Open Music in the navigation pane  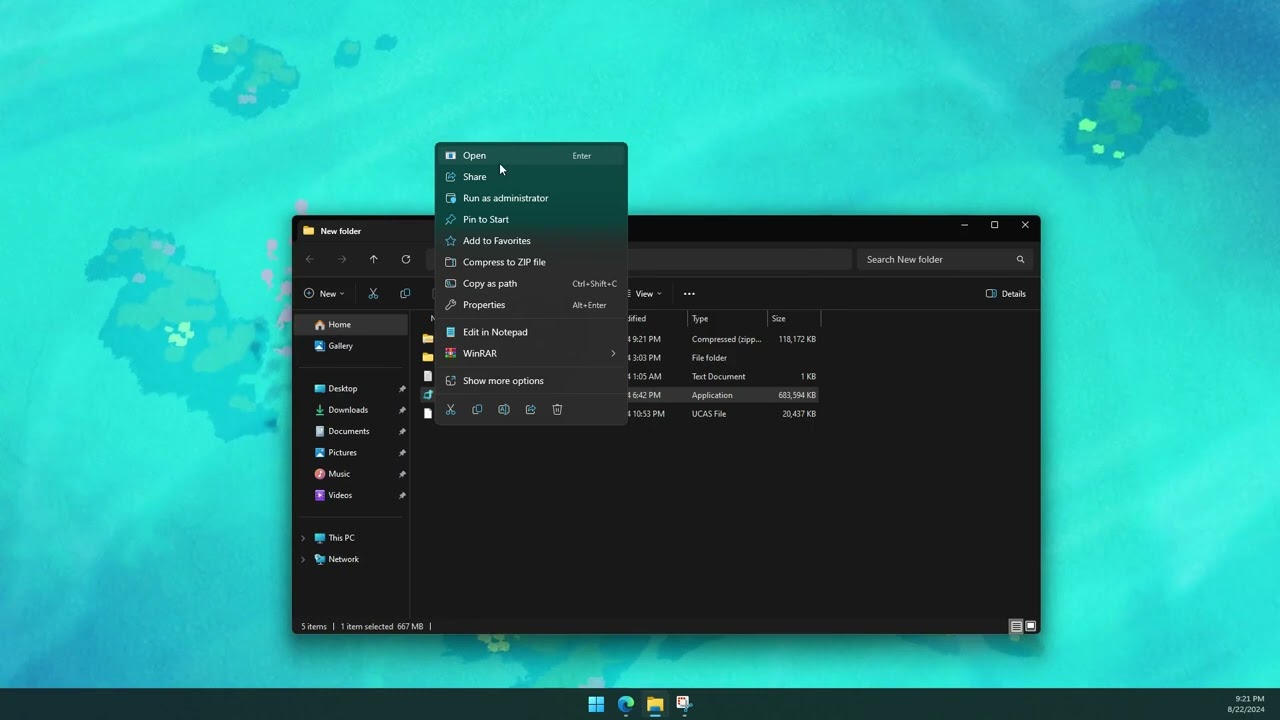click(351, 474)
